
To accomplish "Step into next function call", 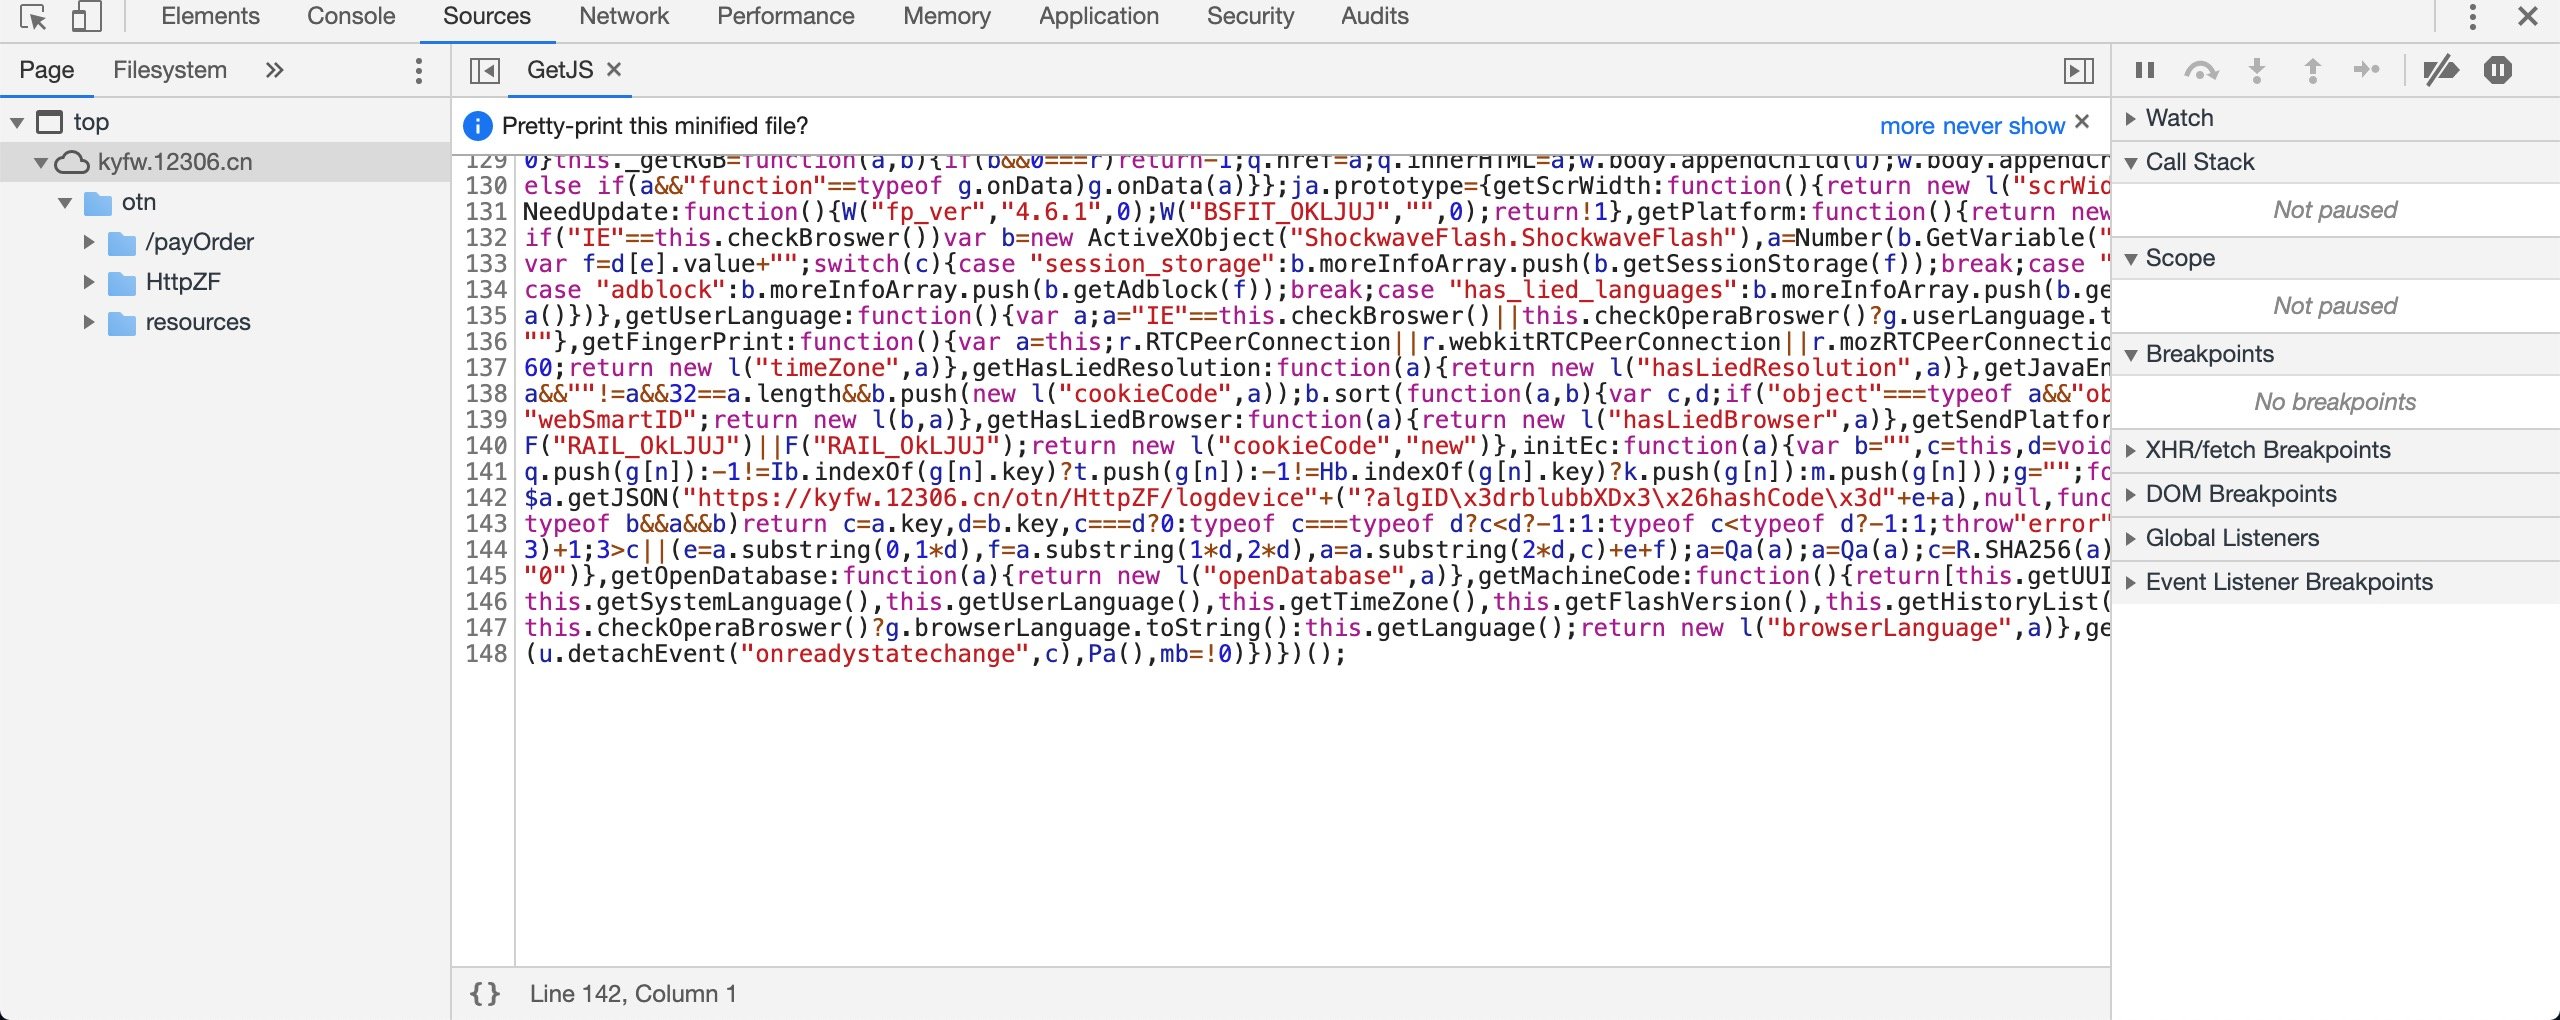I will click(x=2255, y=70).
